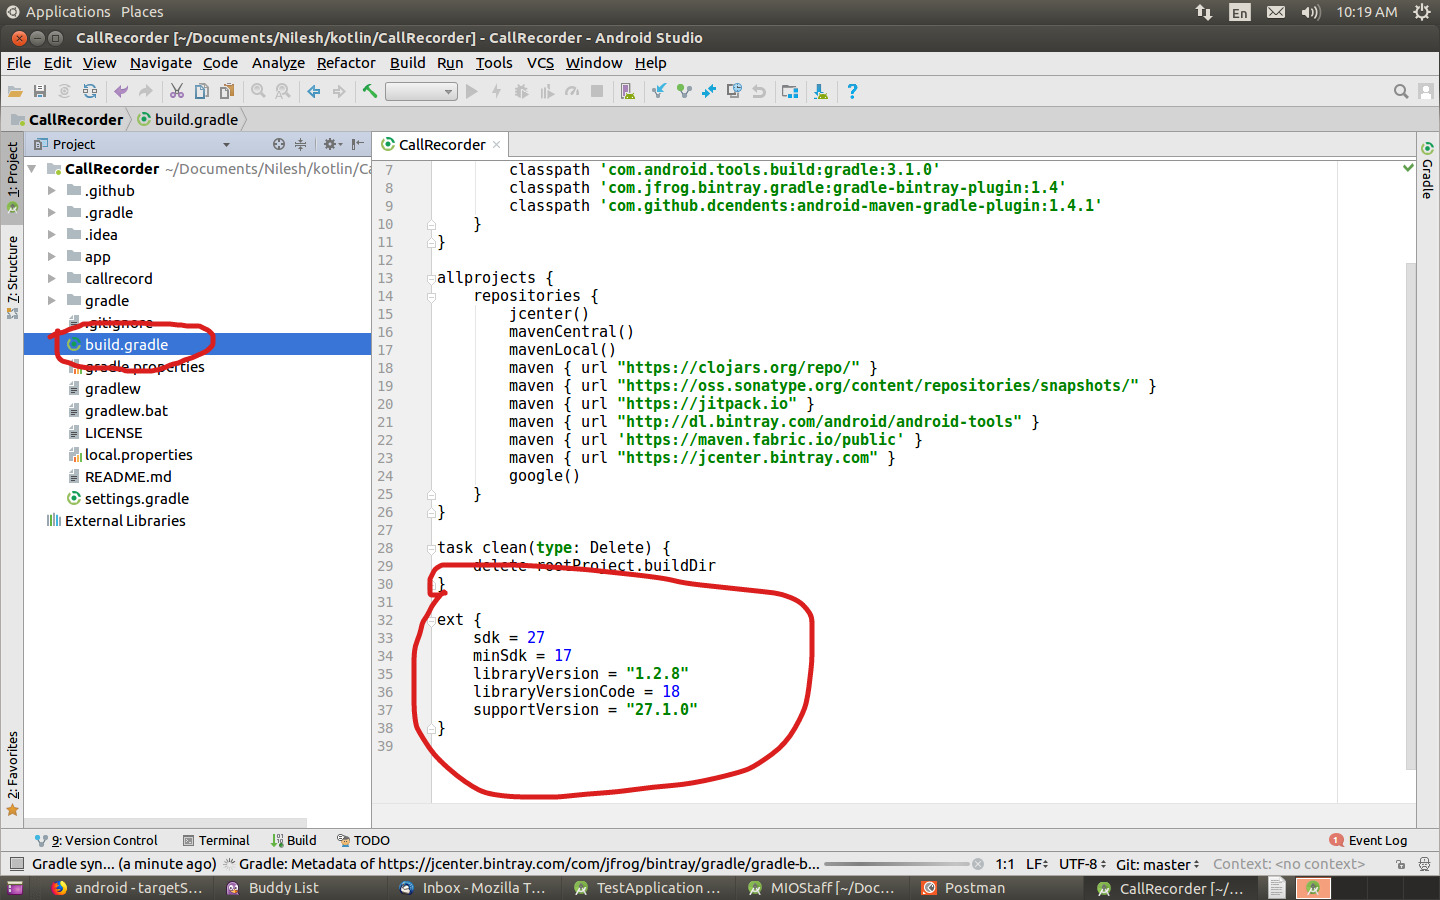
Task: Expand the .gradle folder
Action: click(52, 212)
